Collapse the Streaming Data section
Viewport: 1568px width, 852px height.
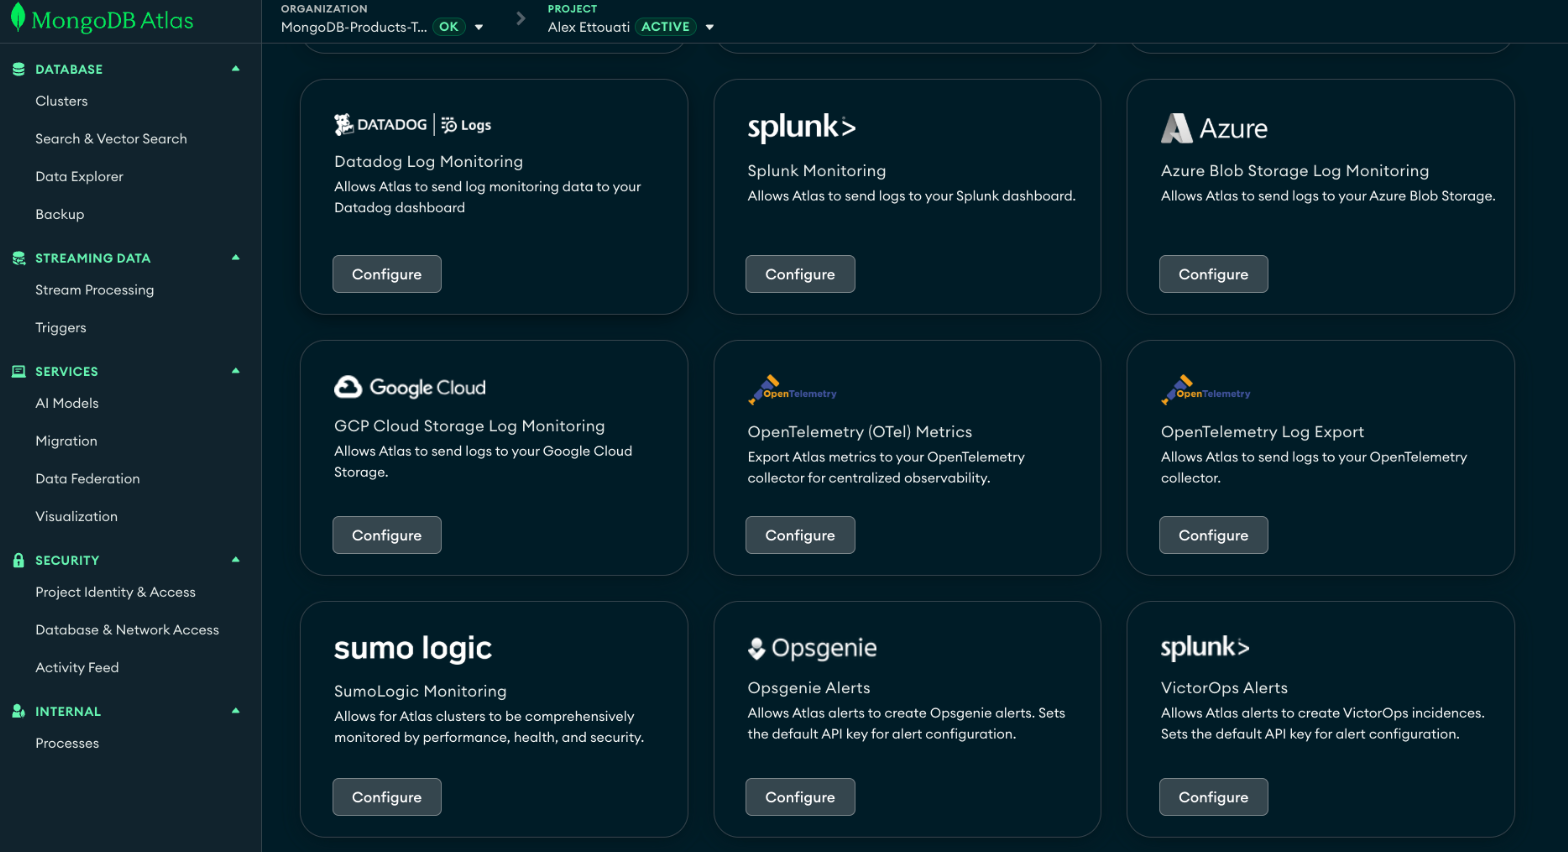[x=236, y=258]
